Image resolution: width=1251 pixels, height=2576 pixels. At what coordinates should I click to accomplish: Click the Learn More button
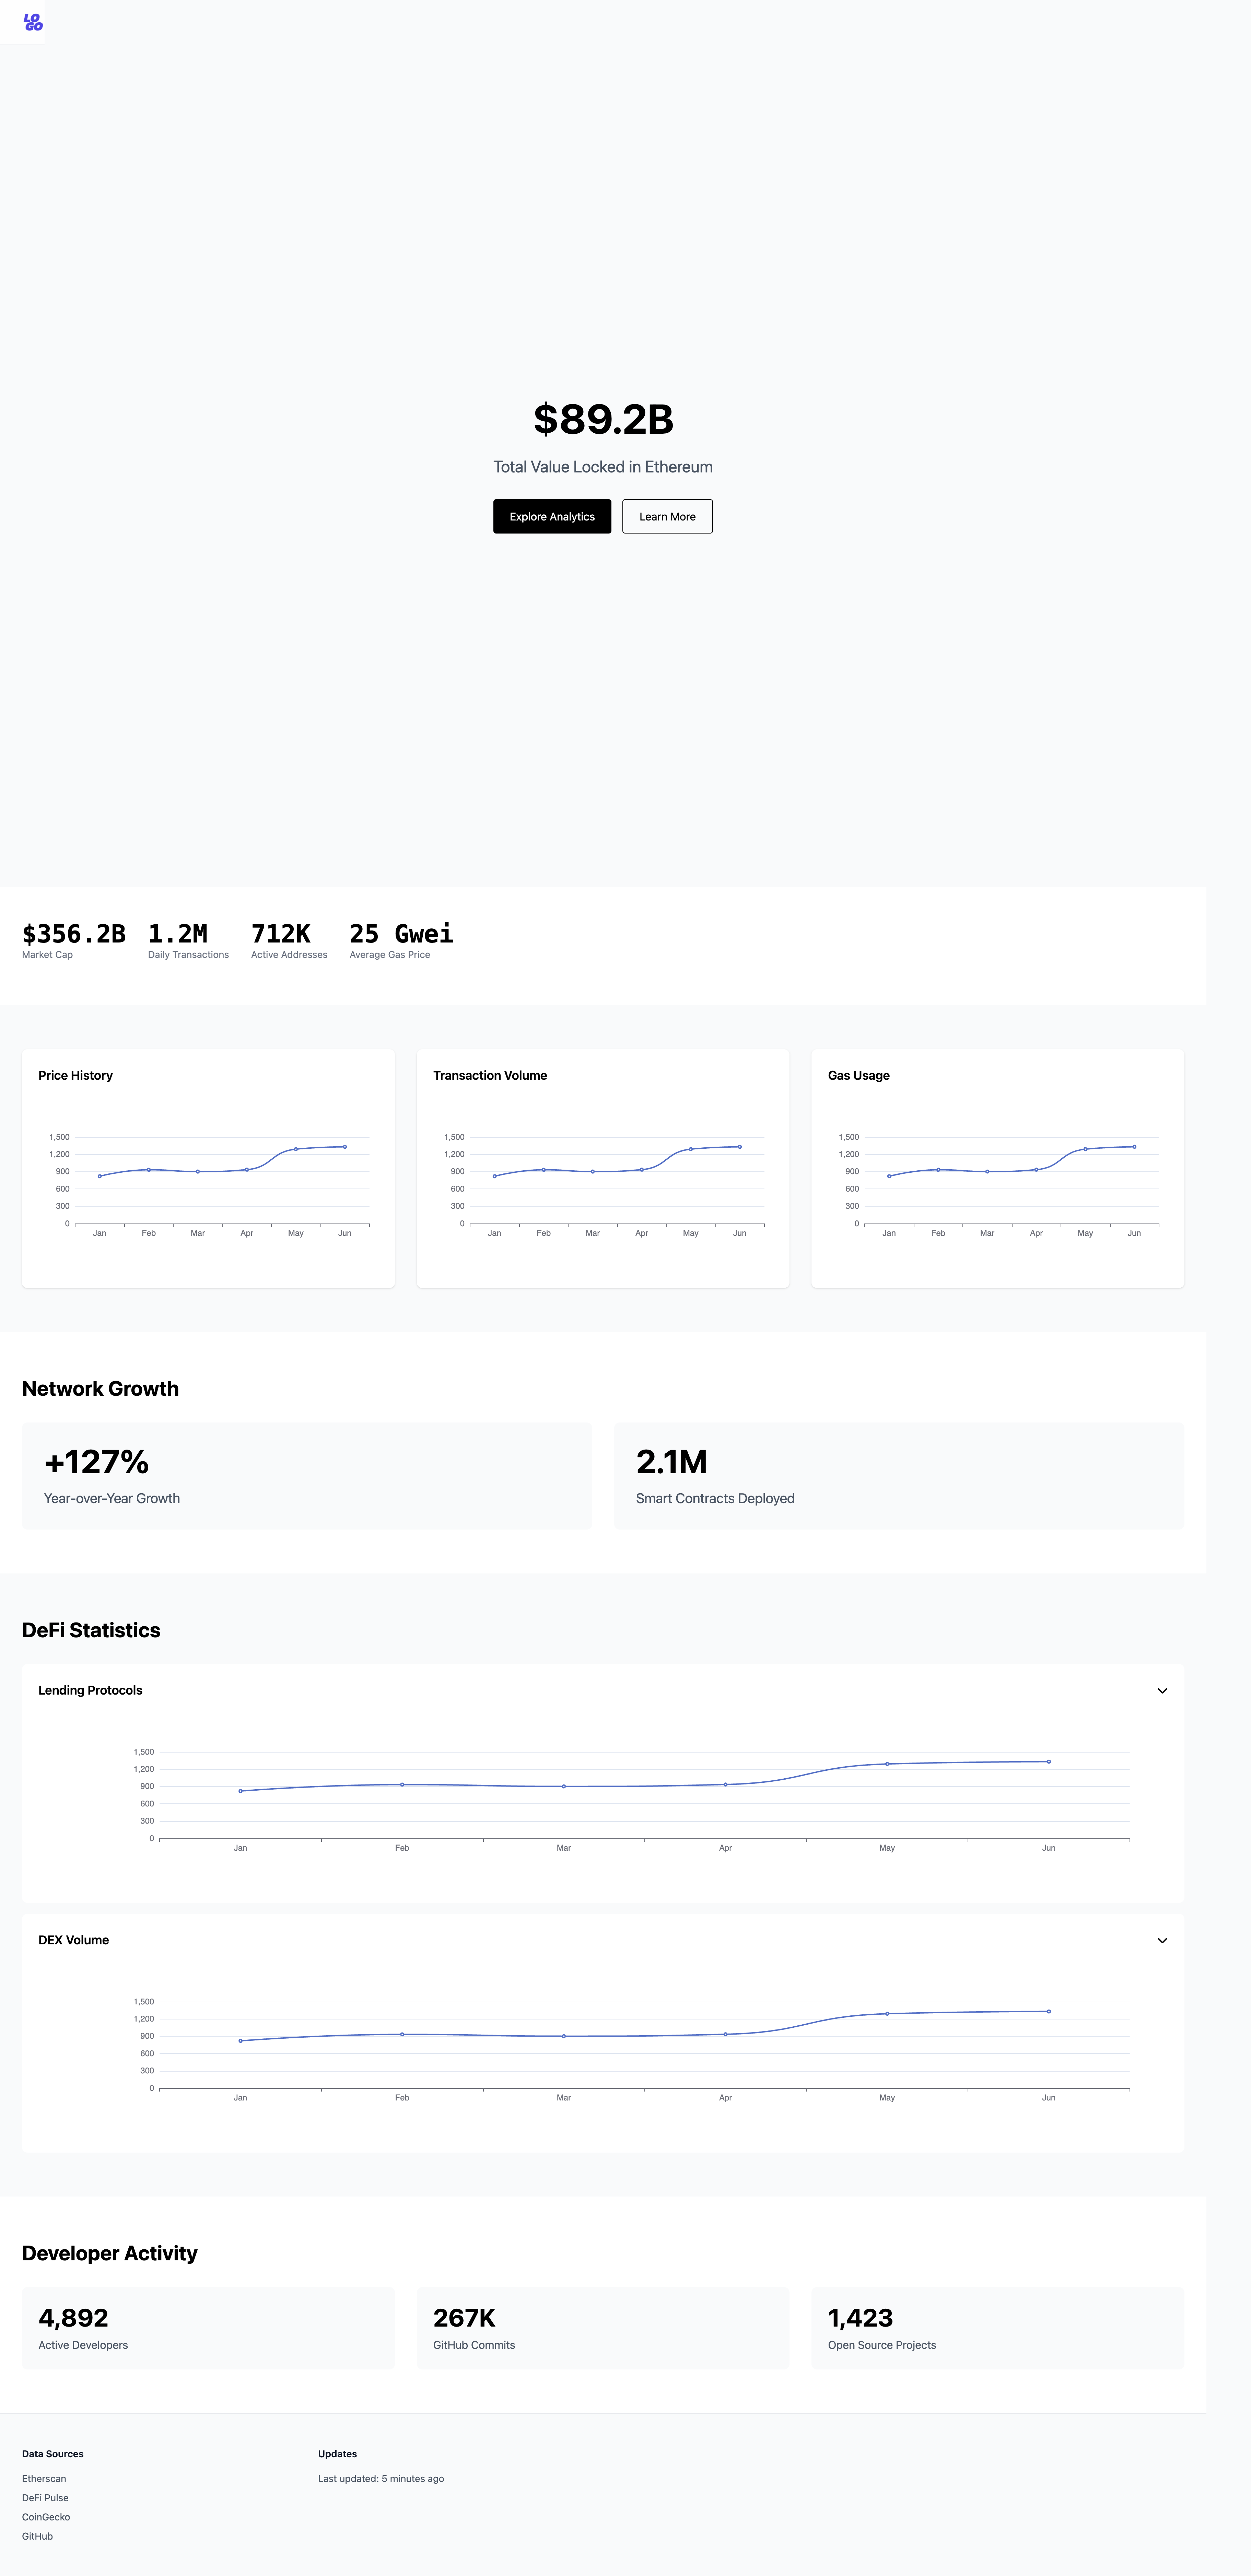(x=667, y=516)
